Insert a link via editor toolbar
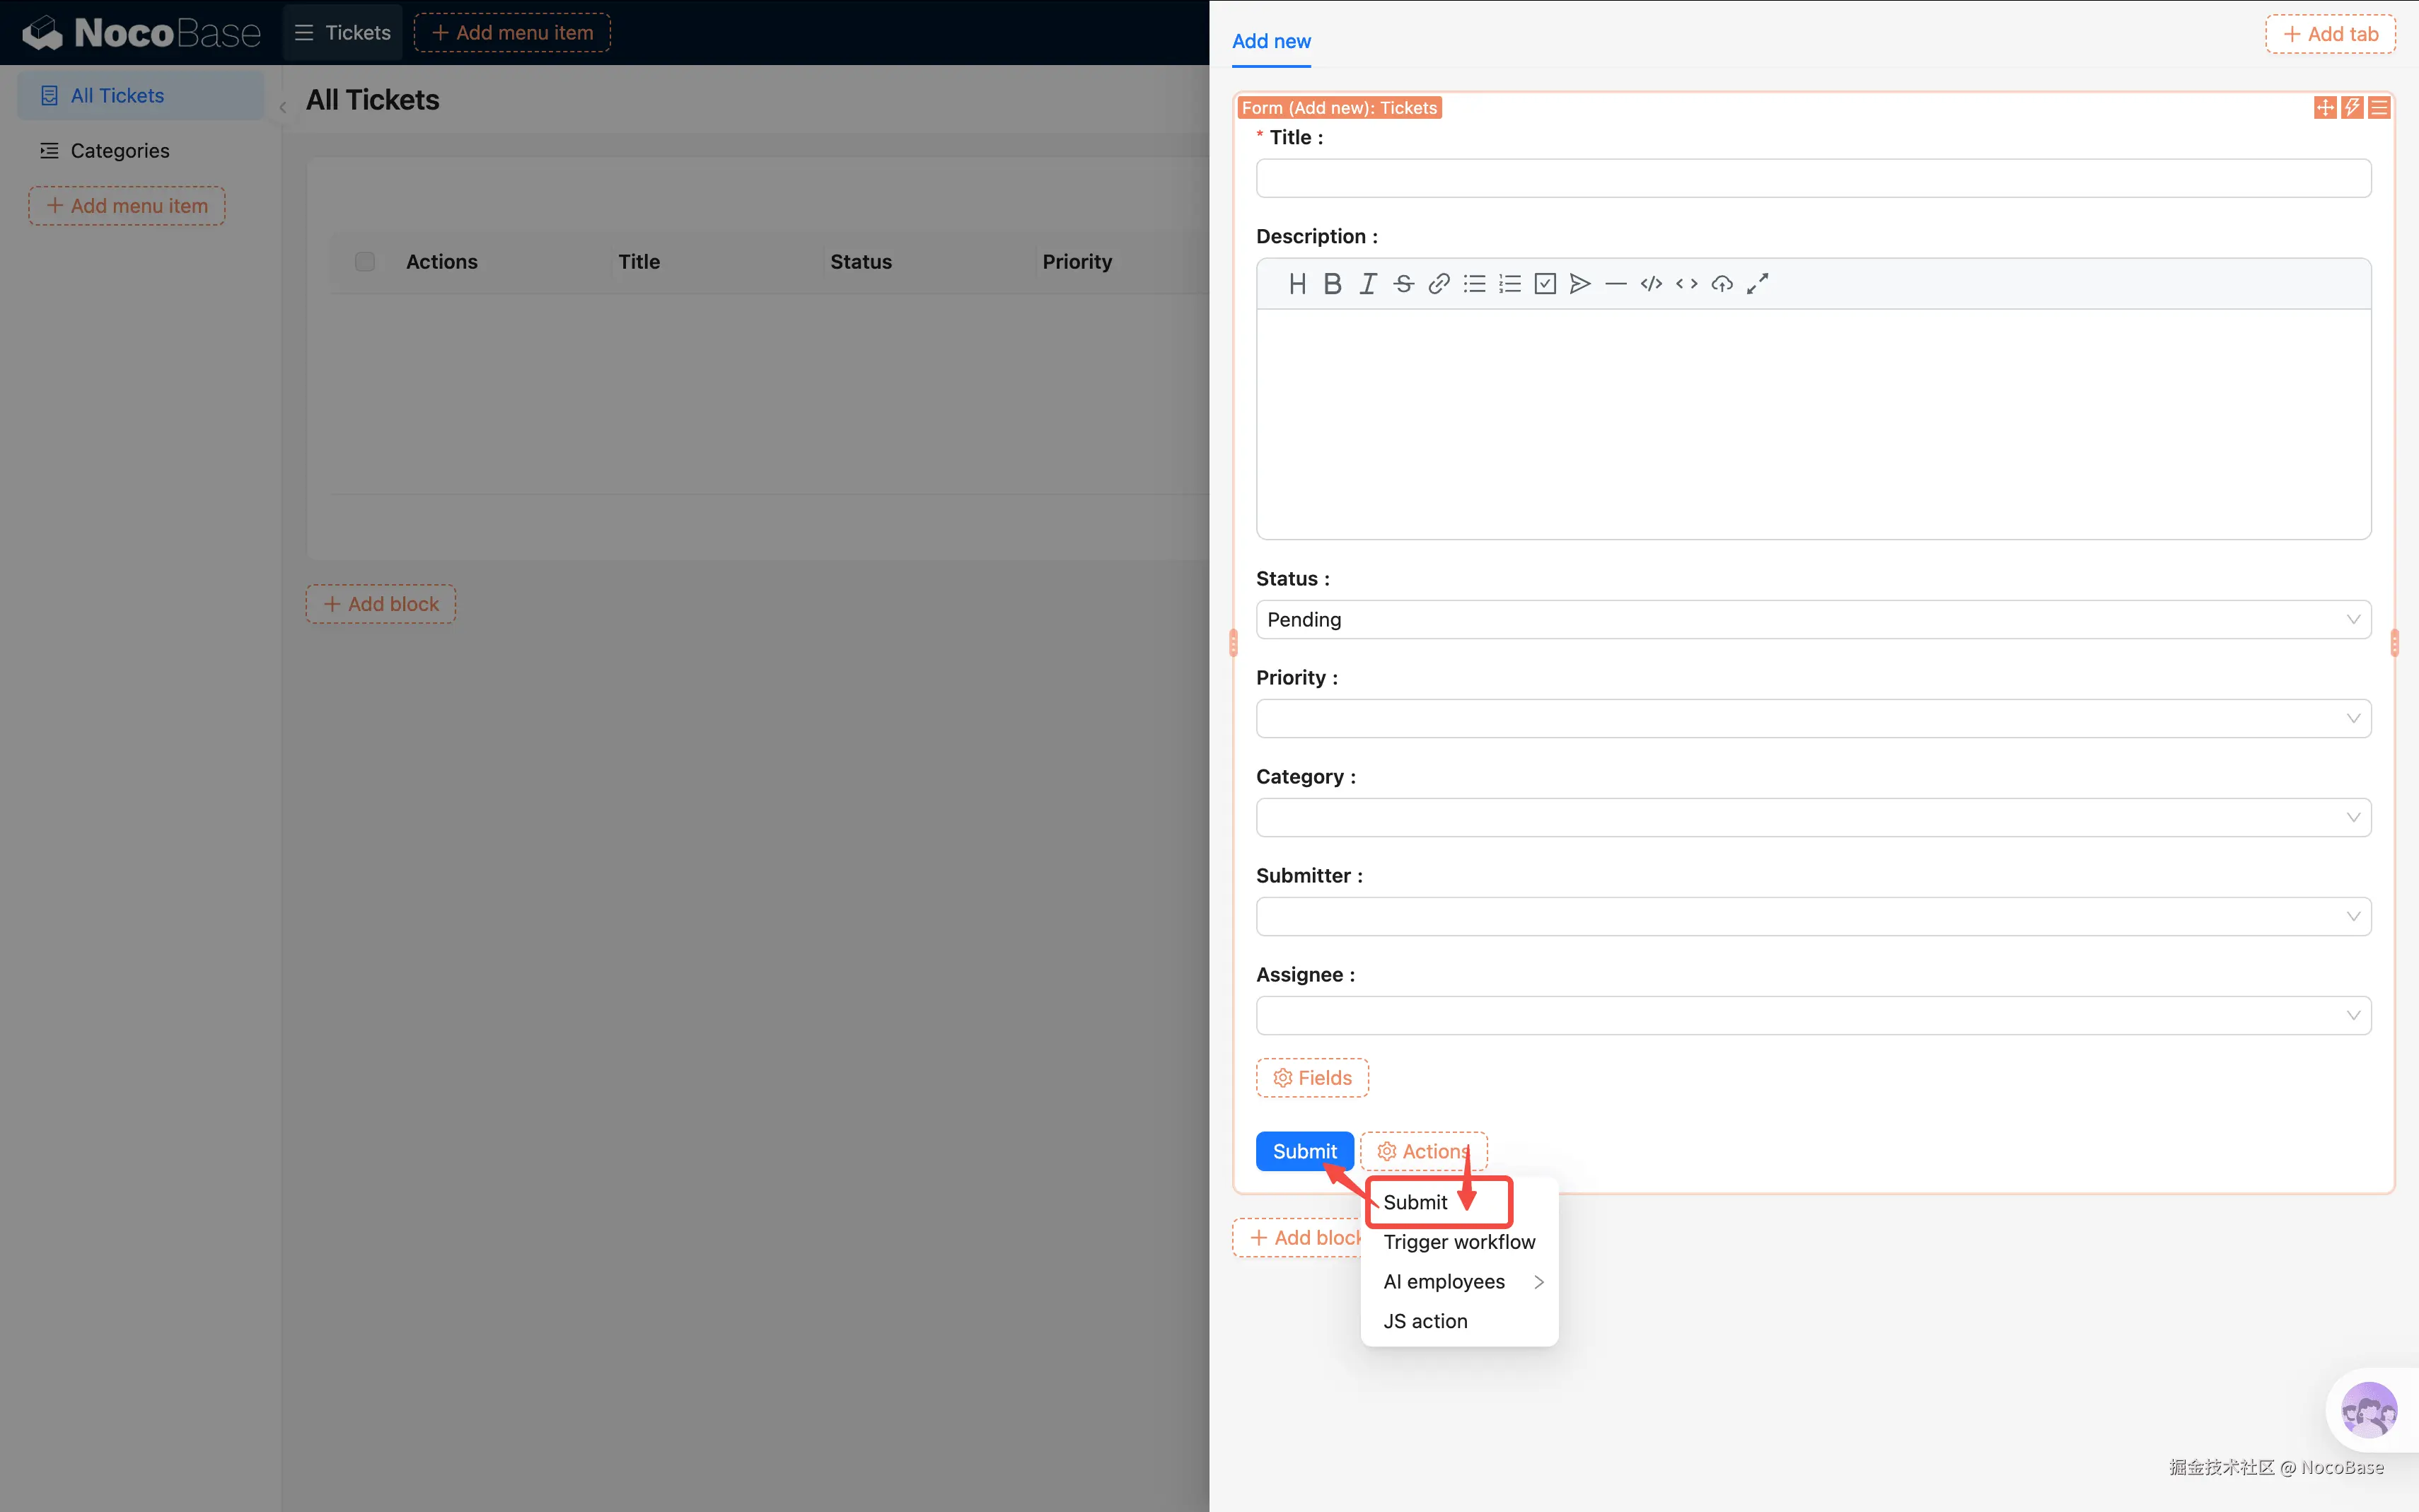Viewport: 2419px width, 1512px height. click(x=1438, y=284)
